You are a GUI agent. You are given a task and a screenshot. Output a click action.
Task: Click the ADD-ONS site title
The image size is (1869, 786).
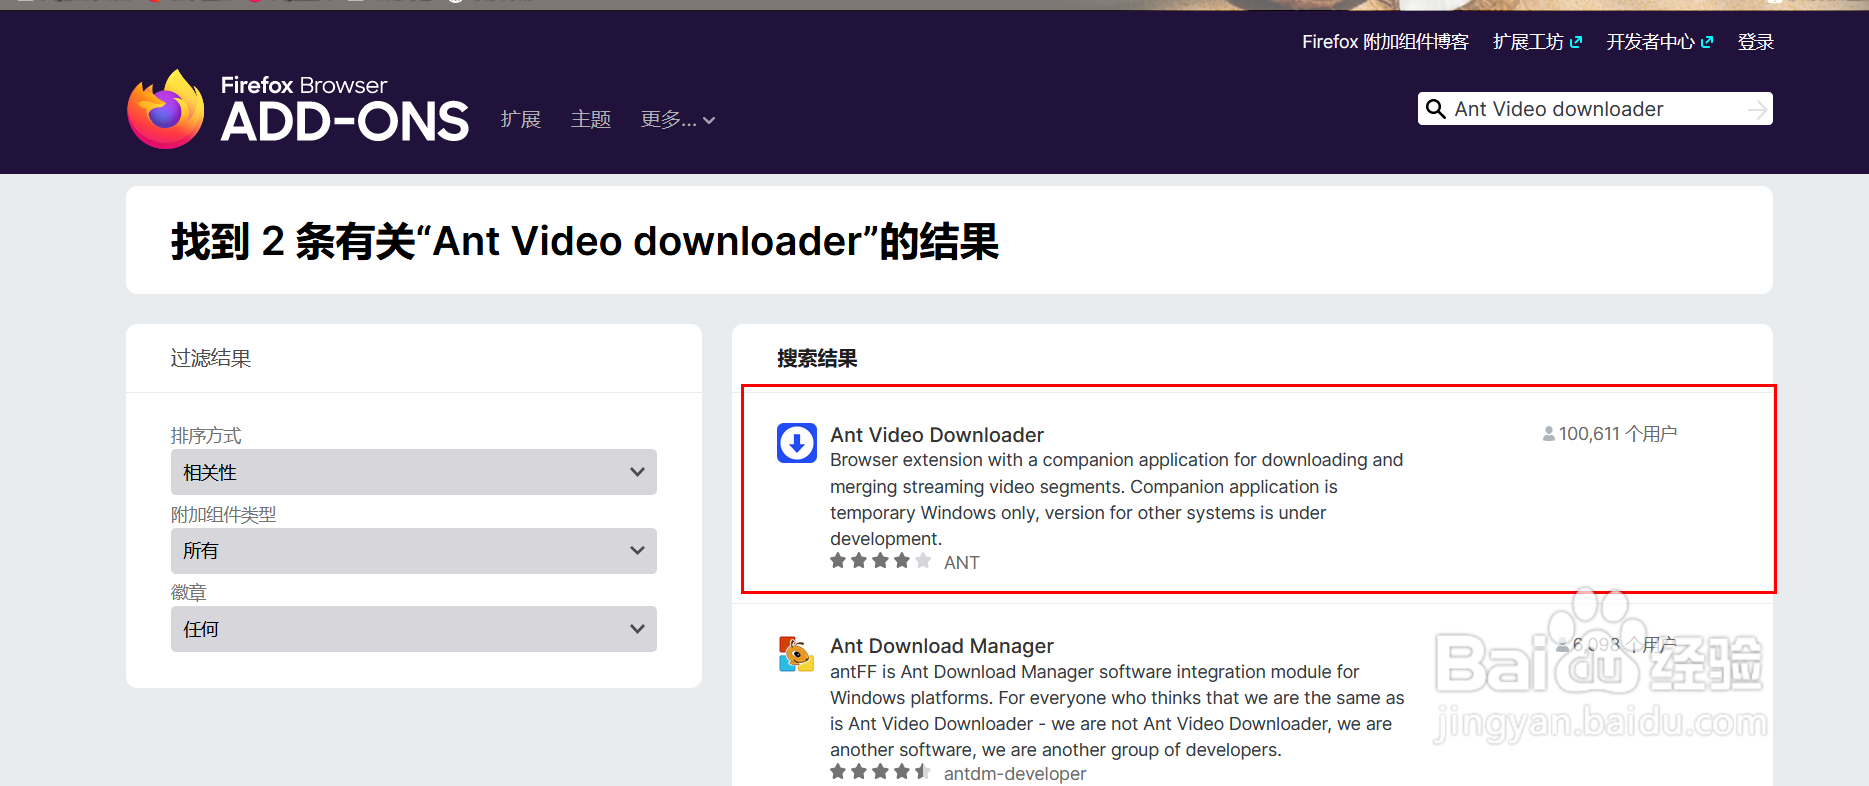[x=345, y=122]
